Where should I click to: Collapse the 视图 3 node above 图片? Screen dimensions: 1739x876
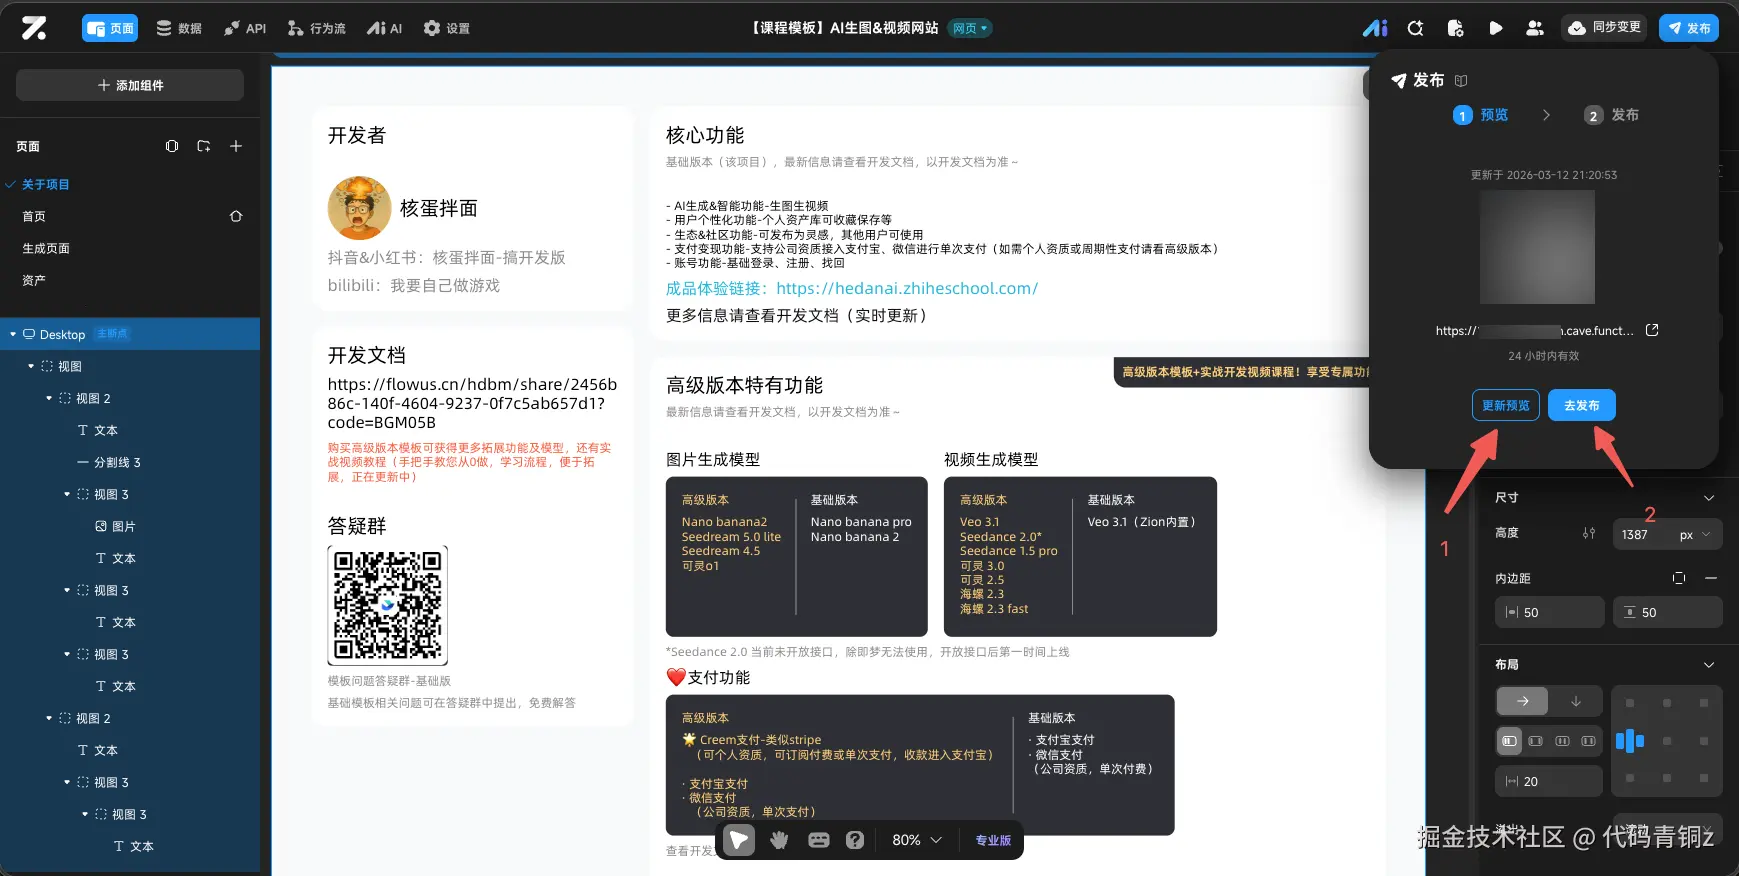(x=67, y=494)
